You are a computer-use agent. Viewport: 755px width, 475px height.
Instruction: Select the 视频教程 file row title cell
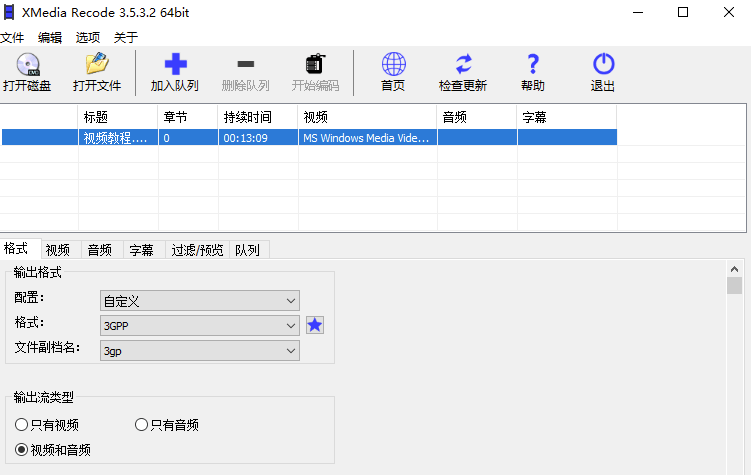click(x=118, y=138)
